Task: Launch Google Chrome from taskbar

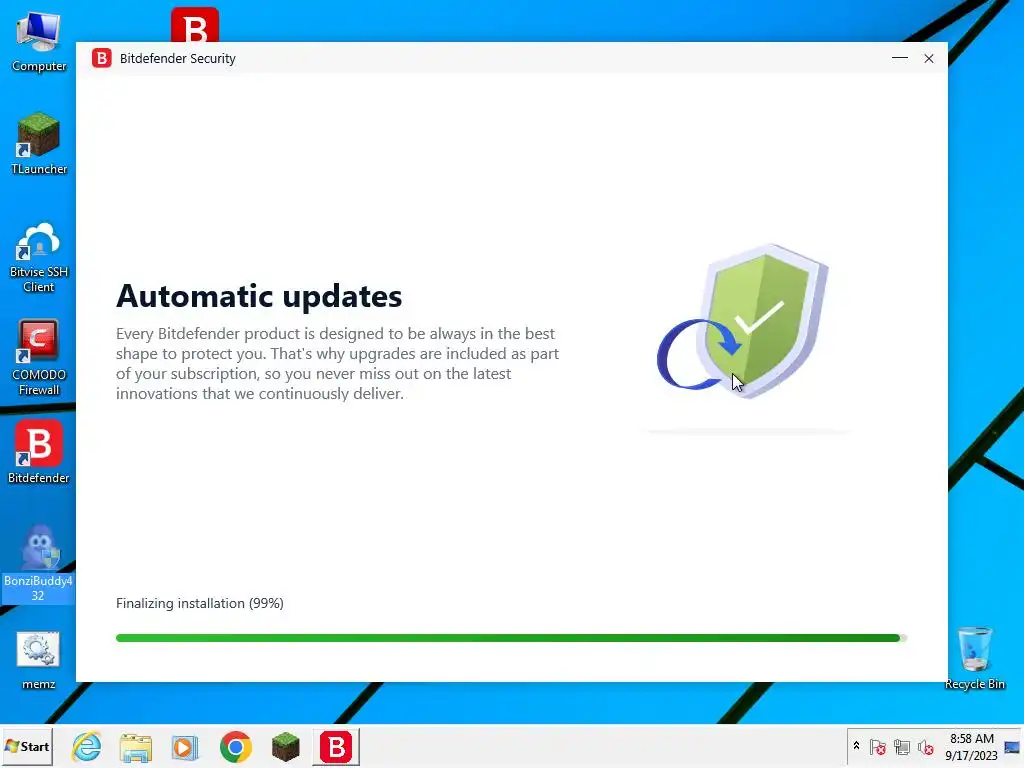Action: pos(236,746)
